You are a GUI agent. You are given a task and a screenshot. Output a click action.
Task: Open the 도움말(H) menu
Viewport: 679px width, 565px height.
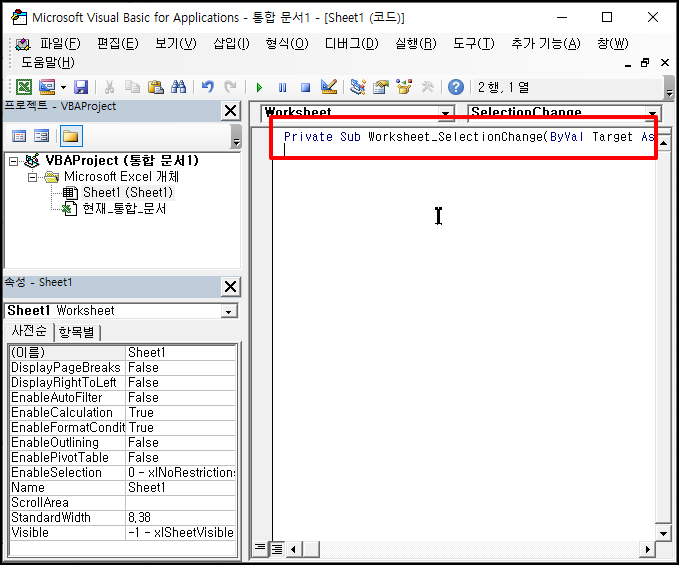point(48,62)
